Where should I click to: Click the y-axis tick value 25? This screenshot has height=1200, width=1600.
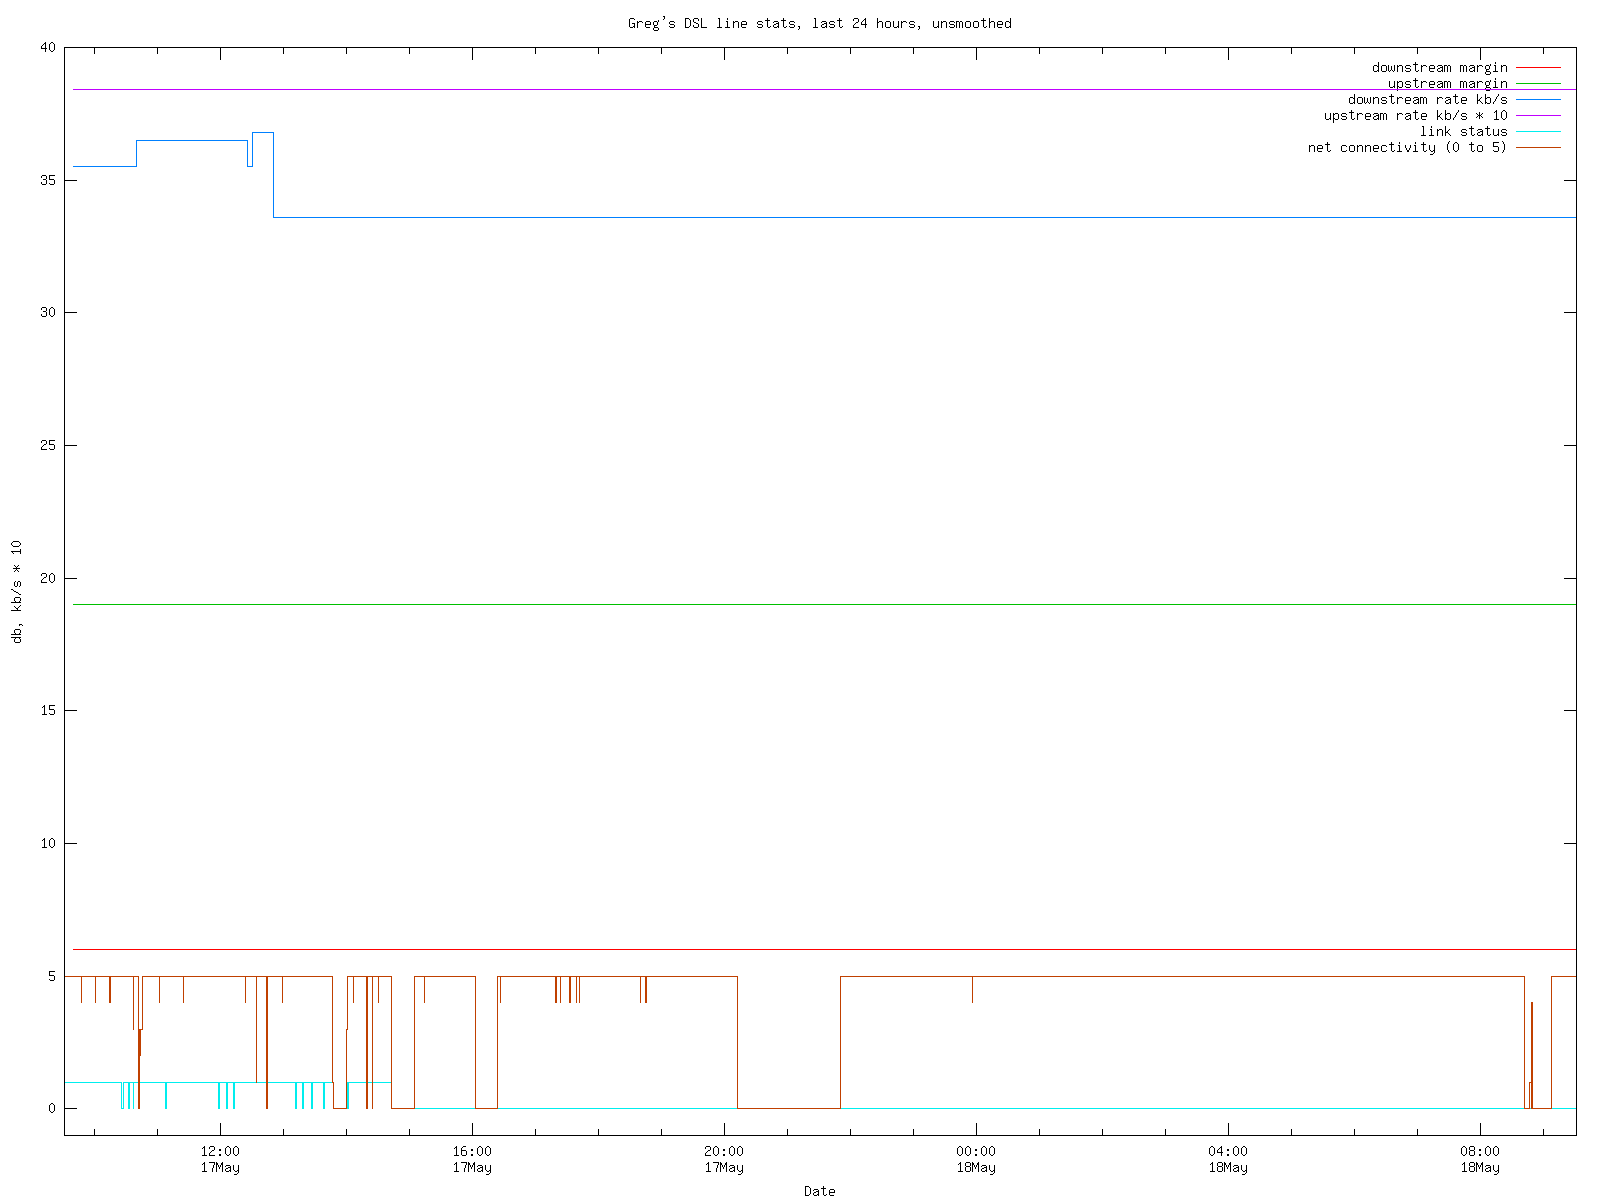click(x=48, y=445)
